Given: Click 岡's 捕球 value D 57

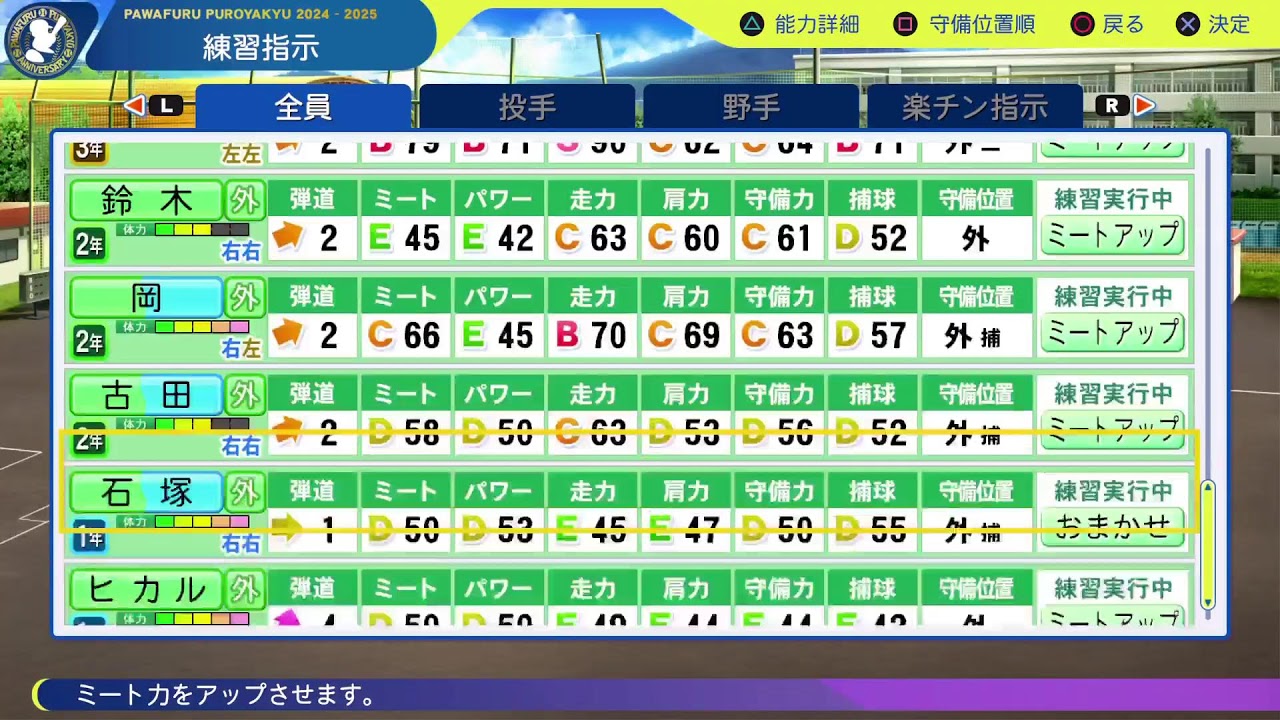Looking at the screenshot, I should (x=872, y=335).
